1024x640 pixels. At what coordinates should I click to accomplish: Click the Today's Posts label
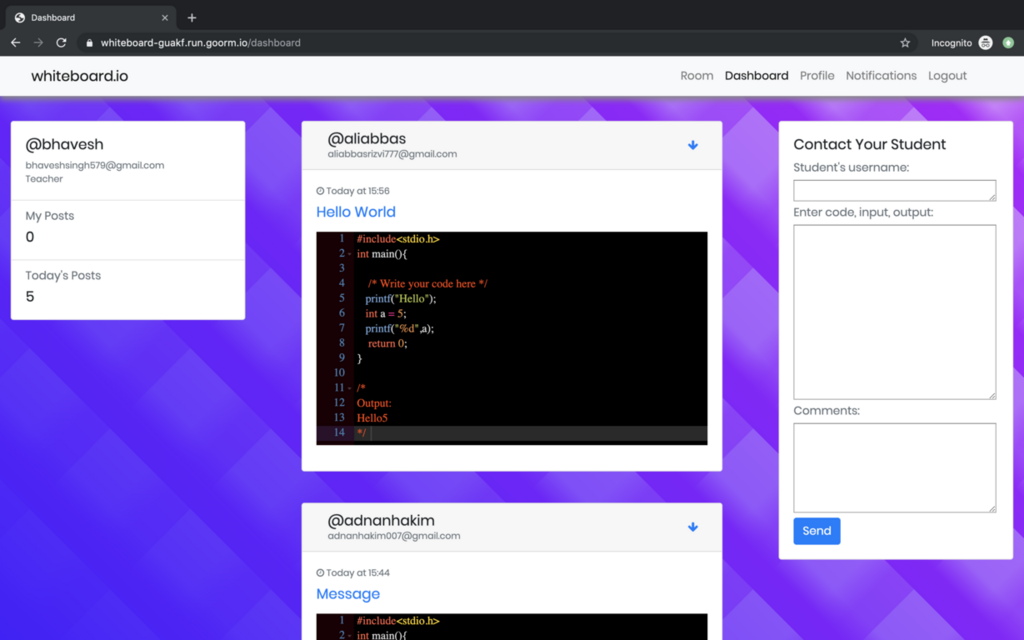[x=63, y=276]
